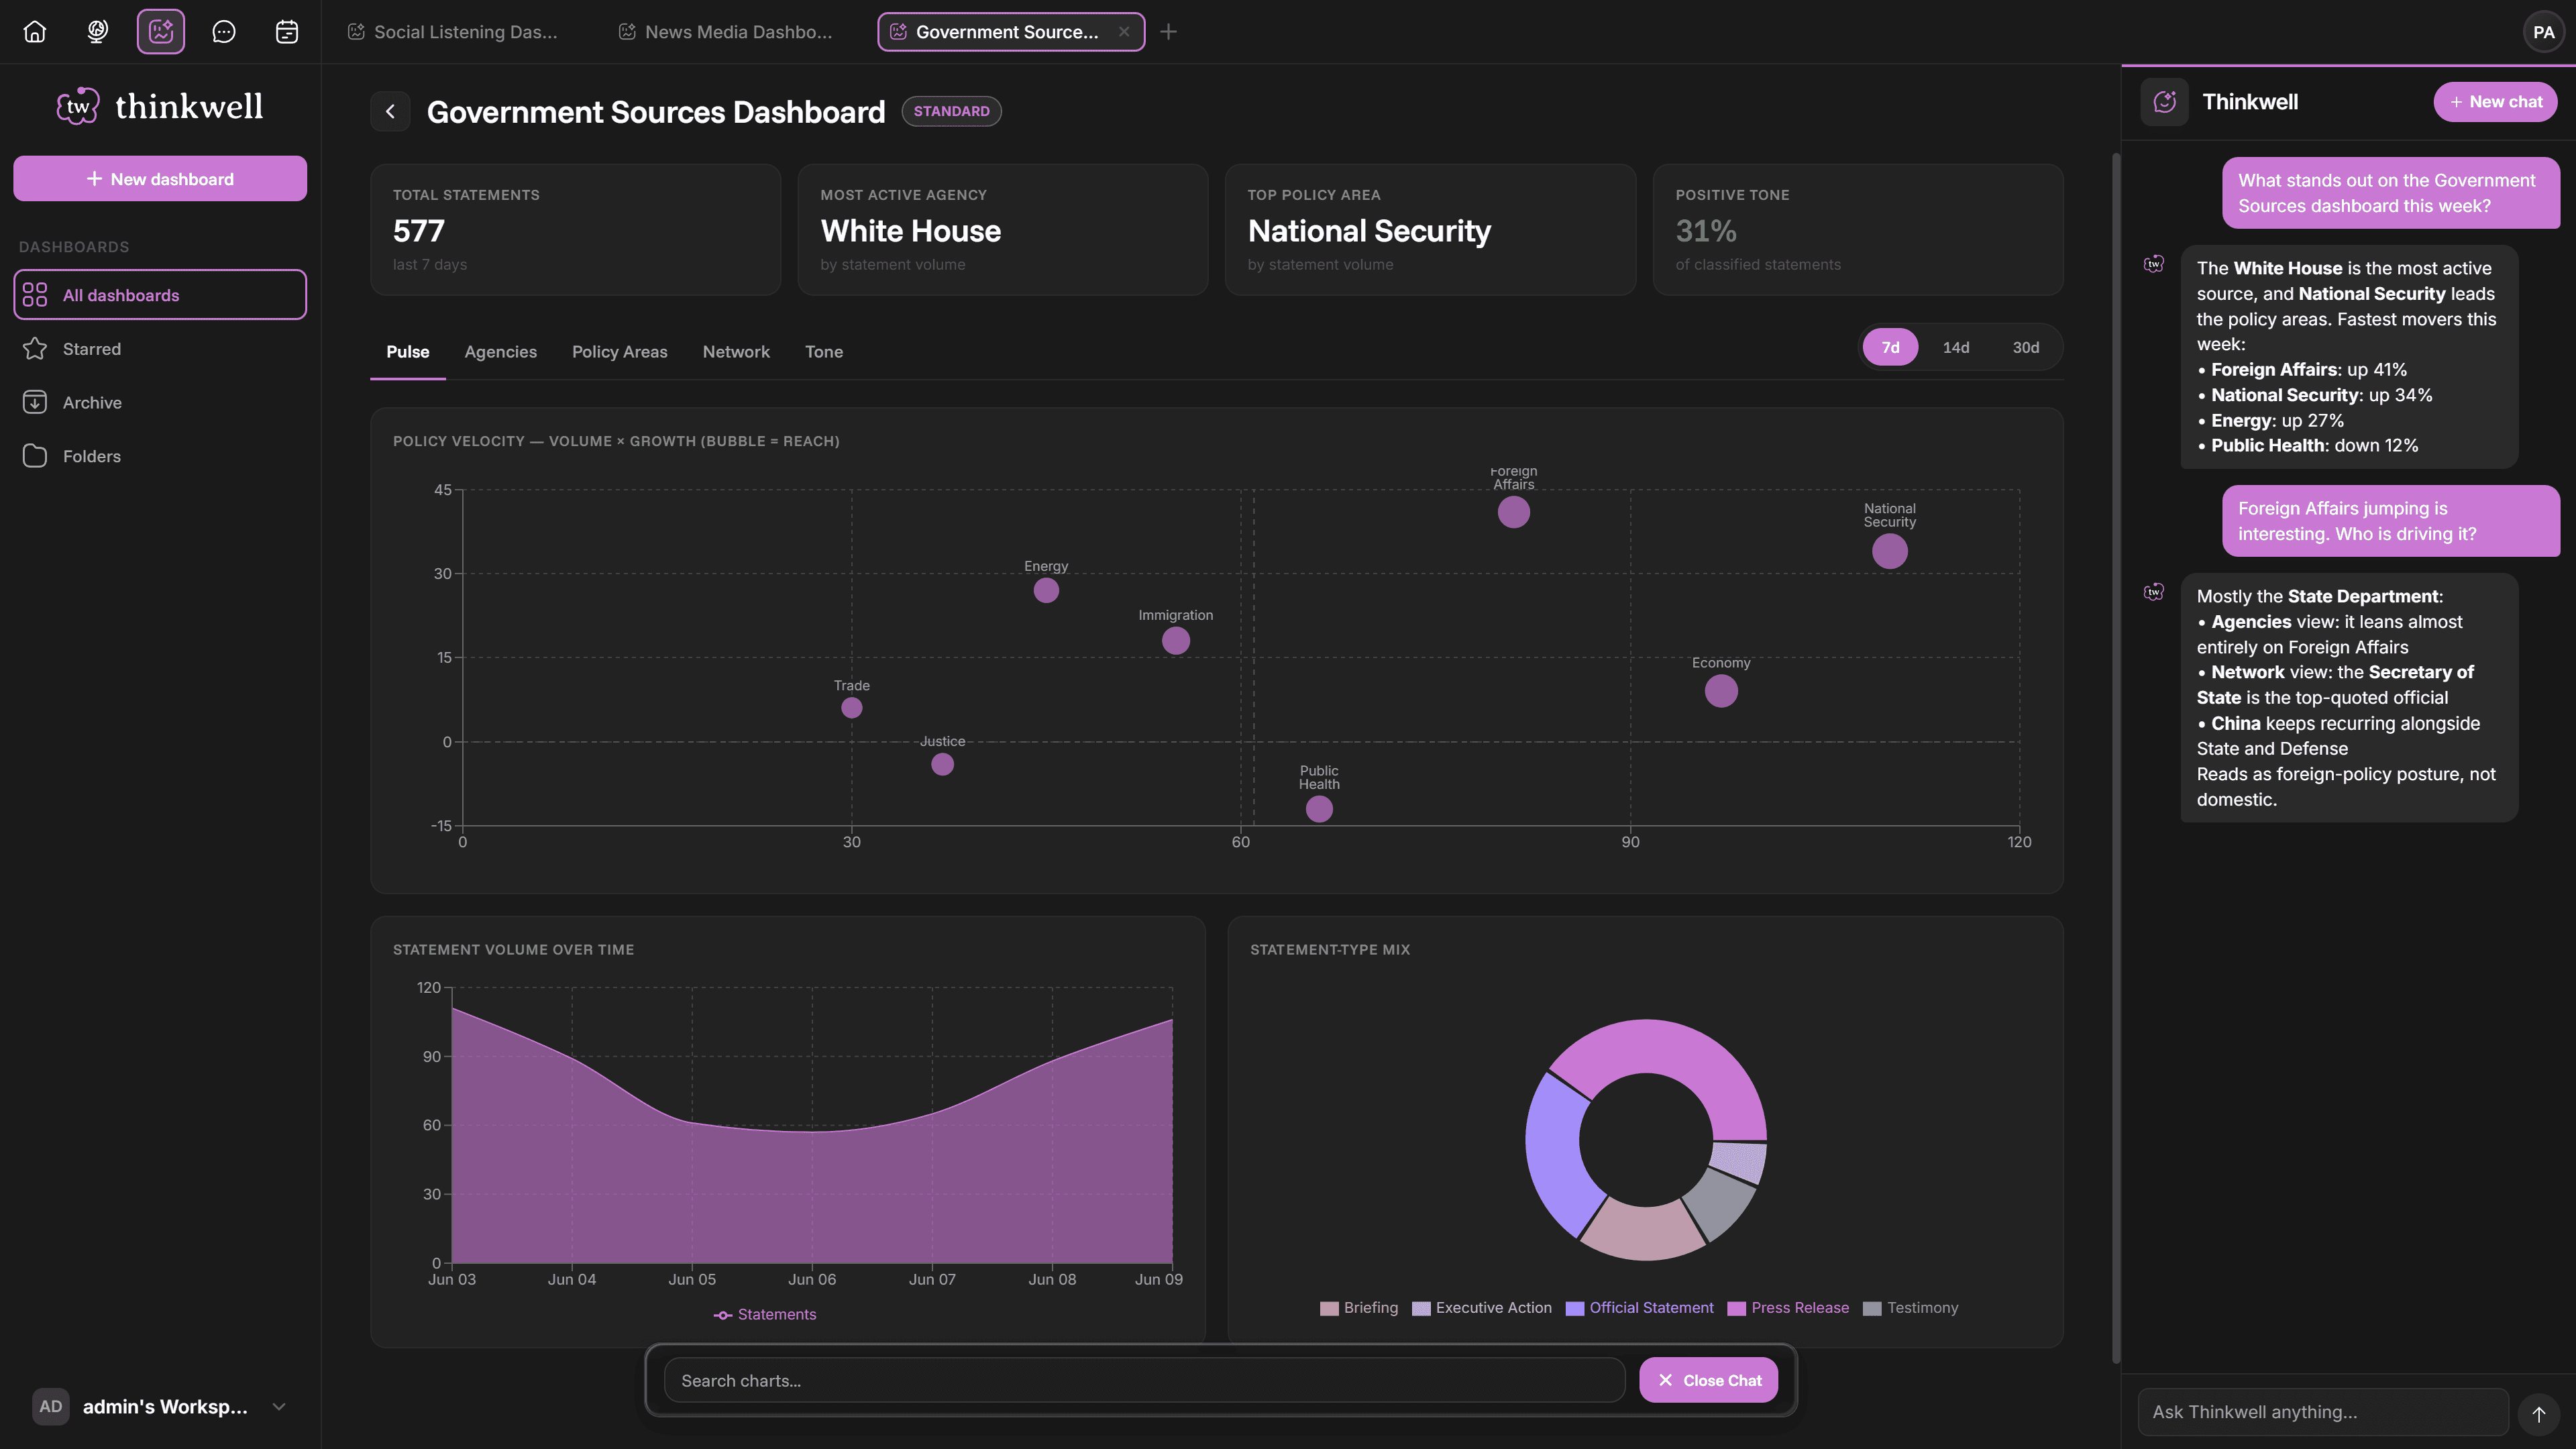Click the Close Chat button

(1708, 1380)
